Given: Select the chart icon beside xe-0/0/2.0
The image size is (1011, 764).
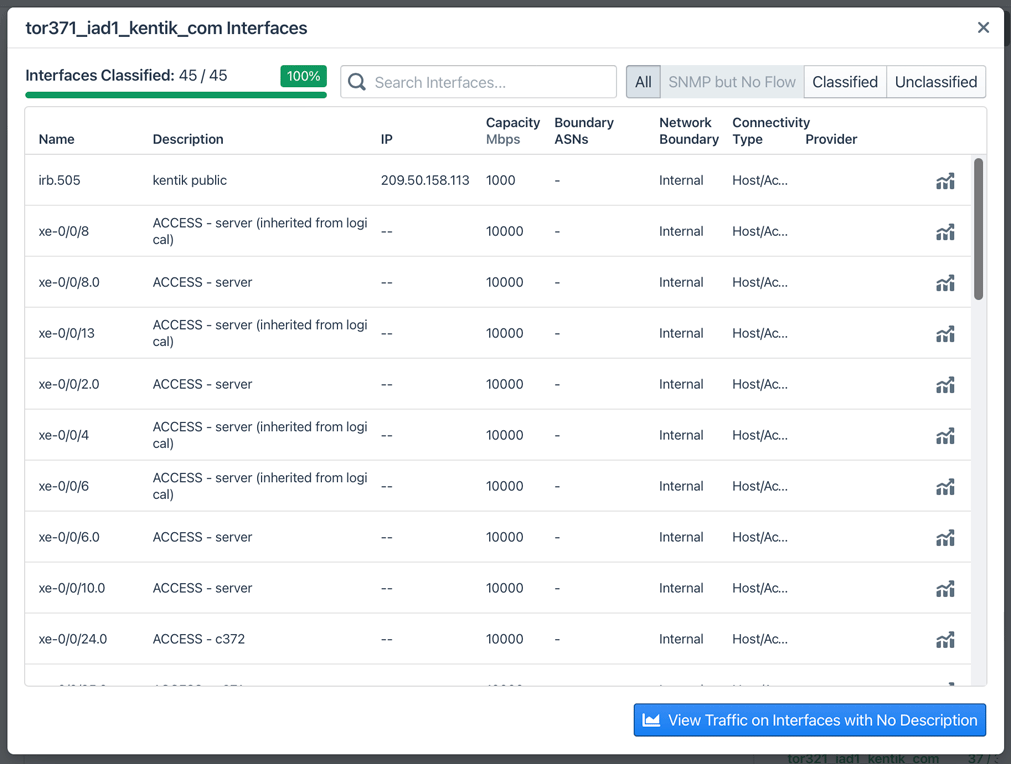Looking at the screenshot, I should coord(945,384).
